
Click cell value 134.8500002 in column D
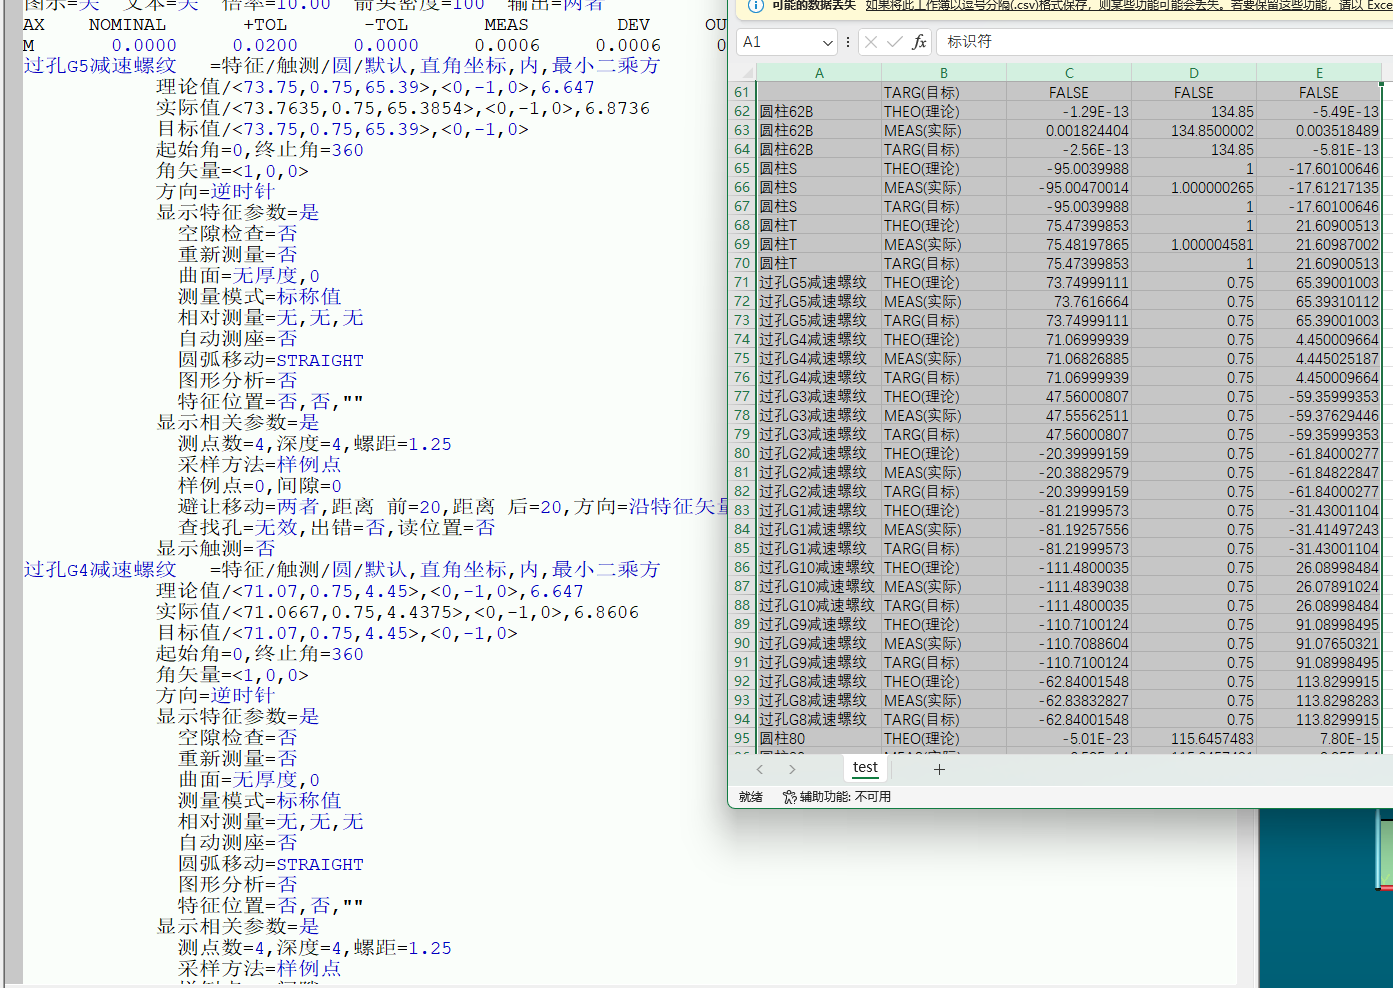point(1194,130)
